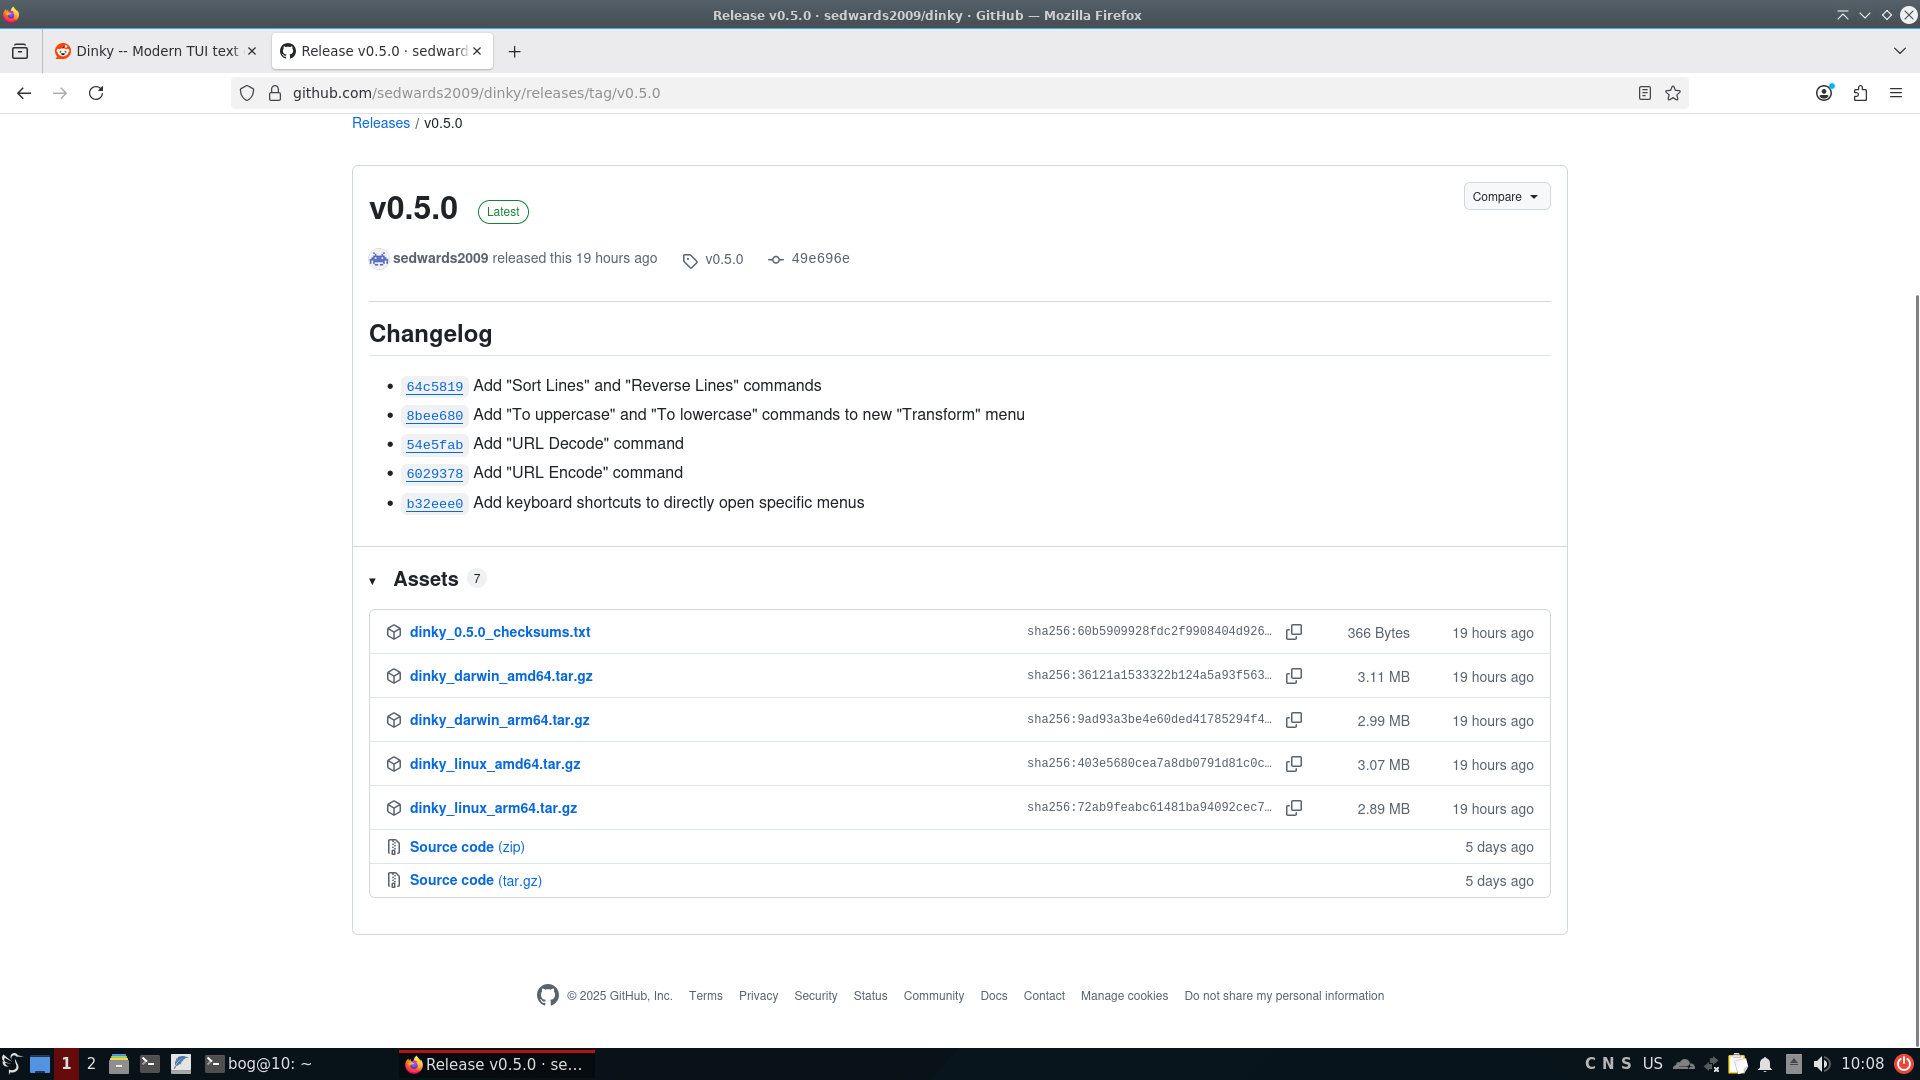Open a new tab with the plus icon
The height and width of the screenshot is (1080, 1920).
pos(514,51)
